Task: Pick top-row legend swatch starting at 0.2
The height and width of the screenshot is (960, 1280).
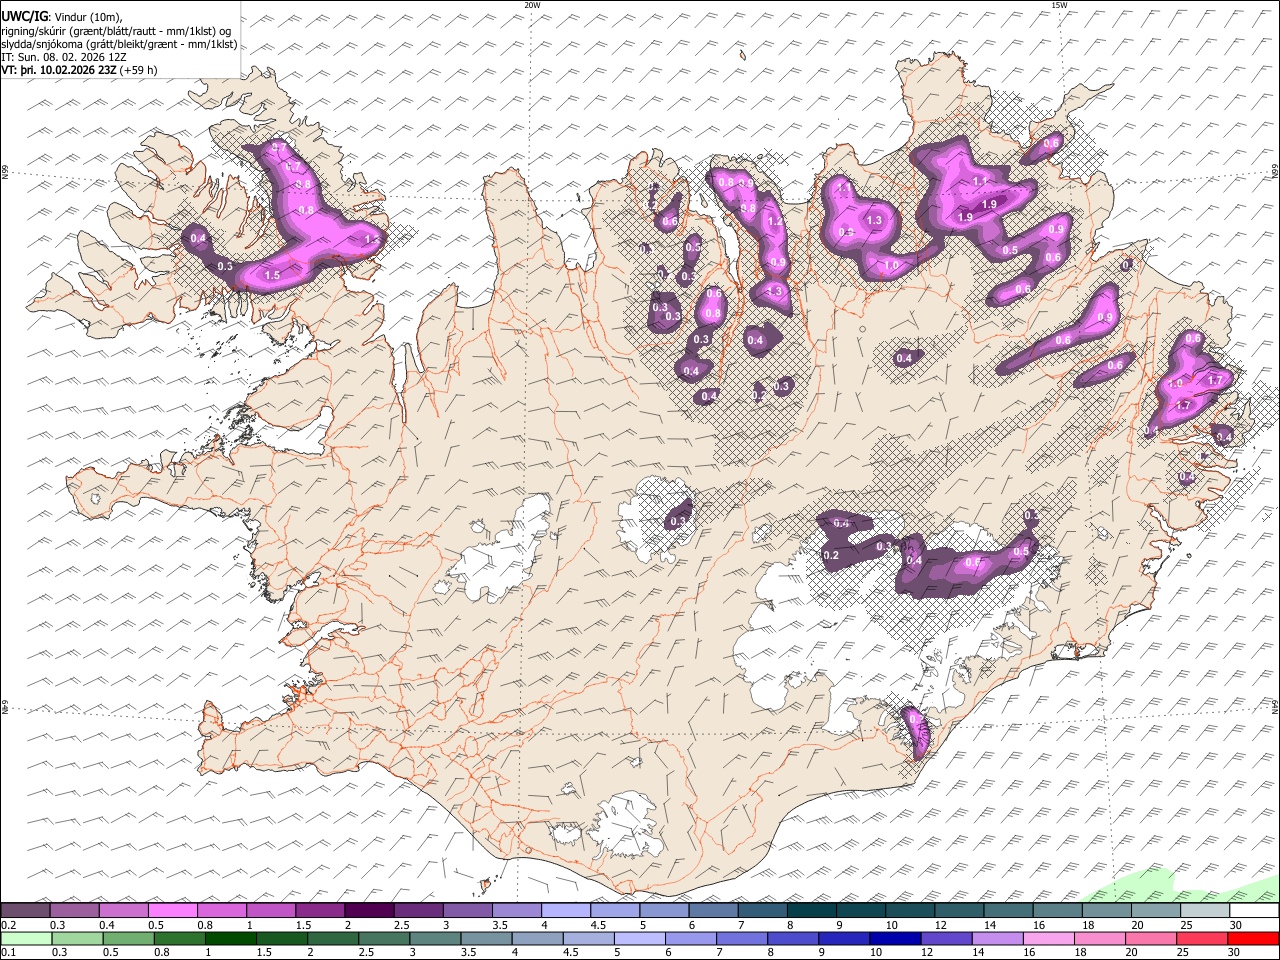Action: 25,911
